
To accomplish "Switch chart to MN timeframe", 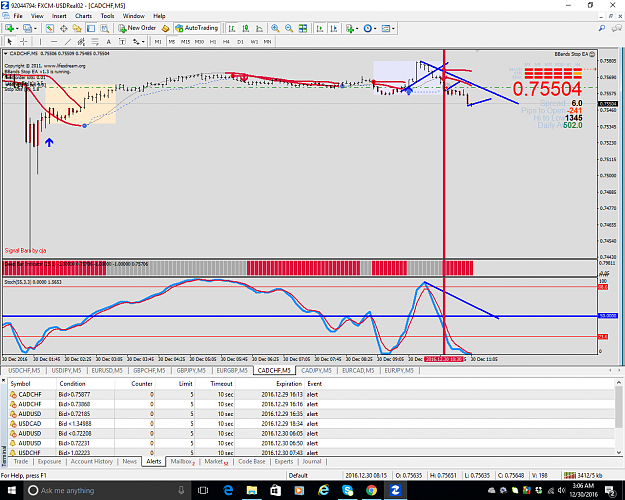I will [267, 41].
